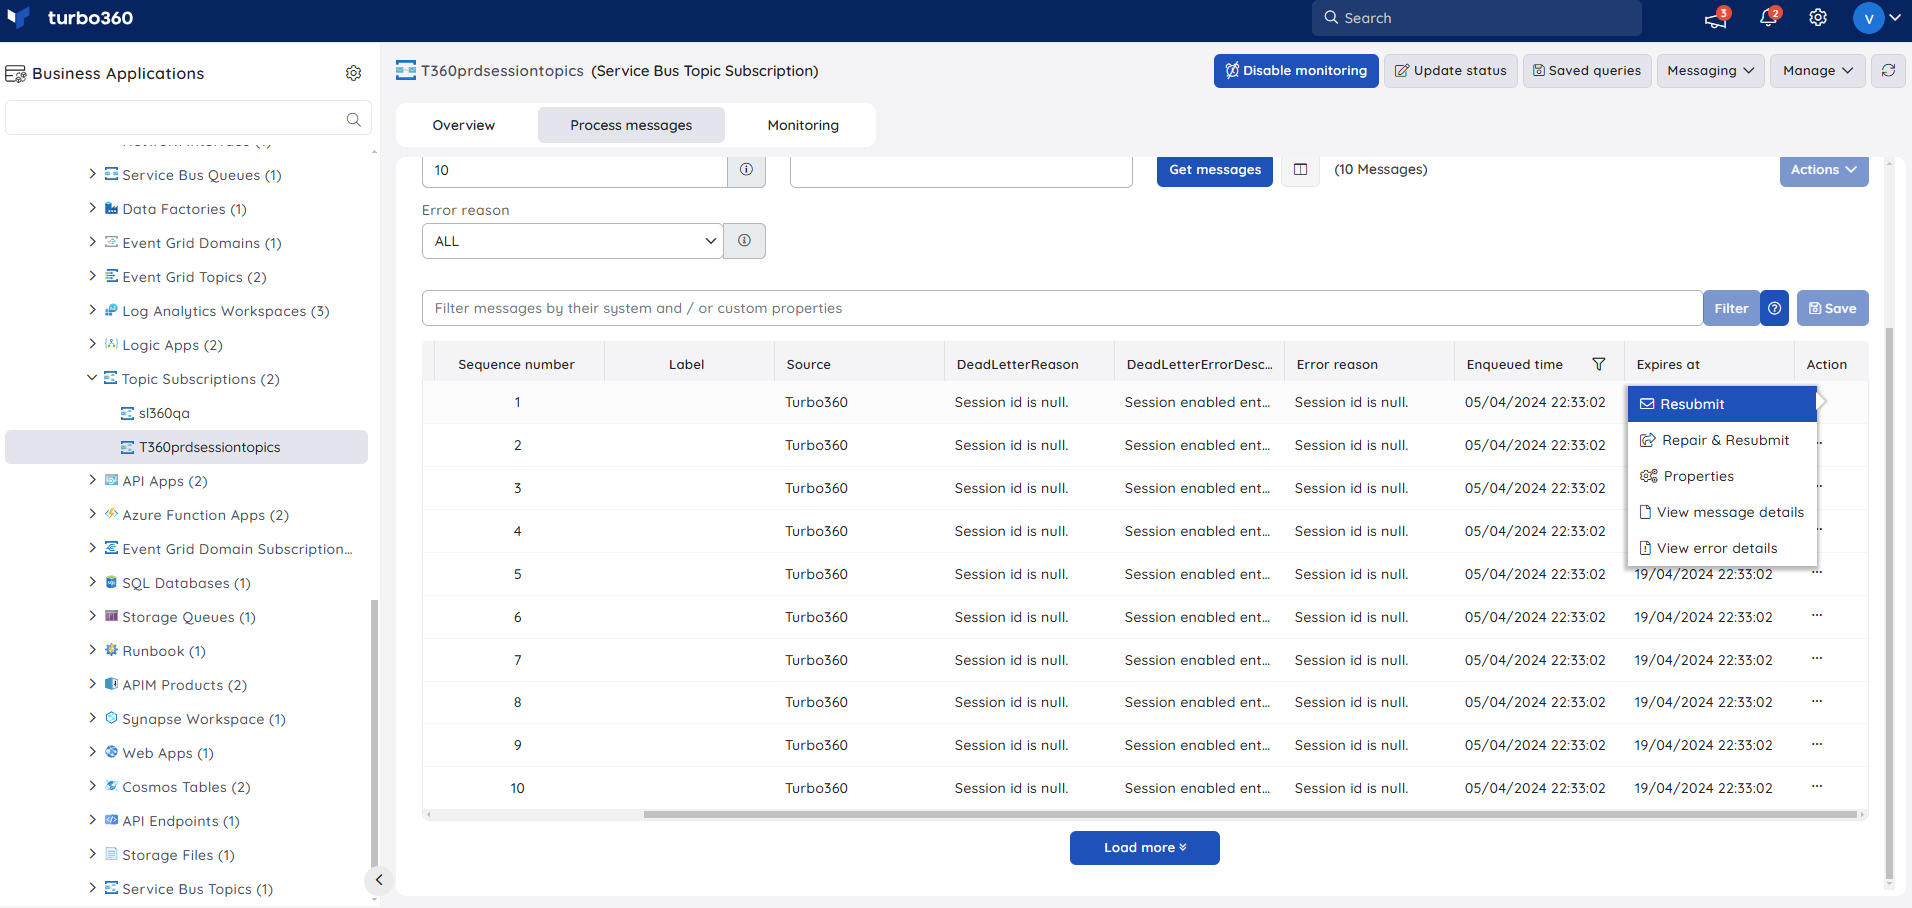Choose Resubmit from the context menu
Viewport: 1912px width, 908px height.
(x=1722, y=404)
